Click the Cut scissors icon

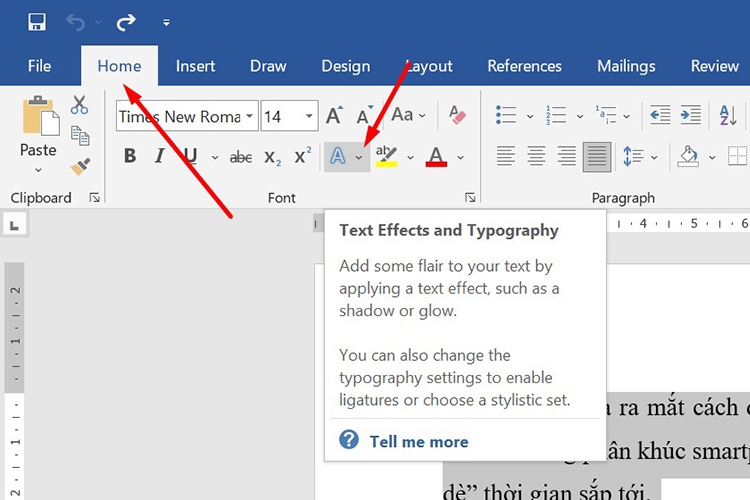79,105
